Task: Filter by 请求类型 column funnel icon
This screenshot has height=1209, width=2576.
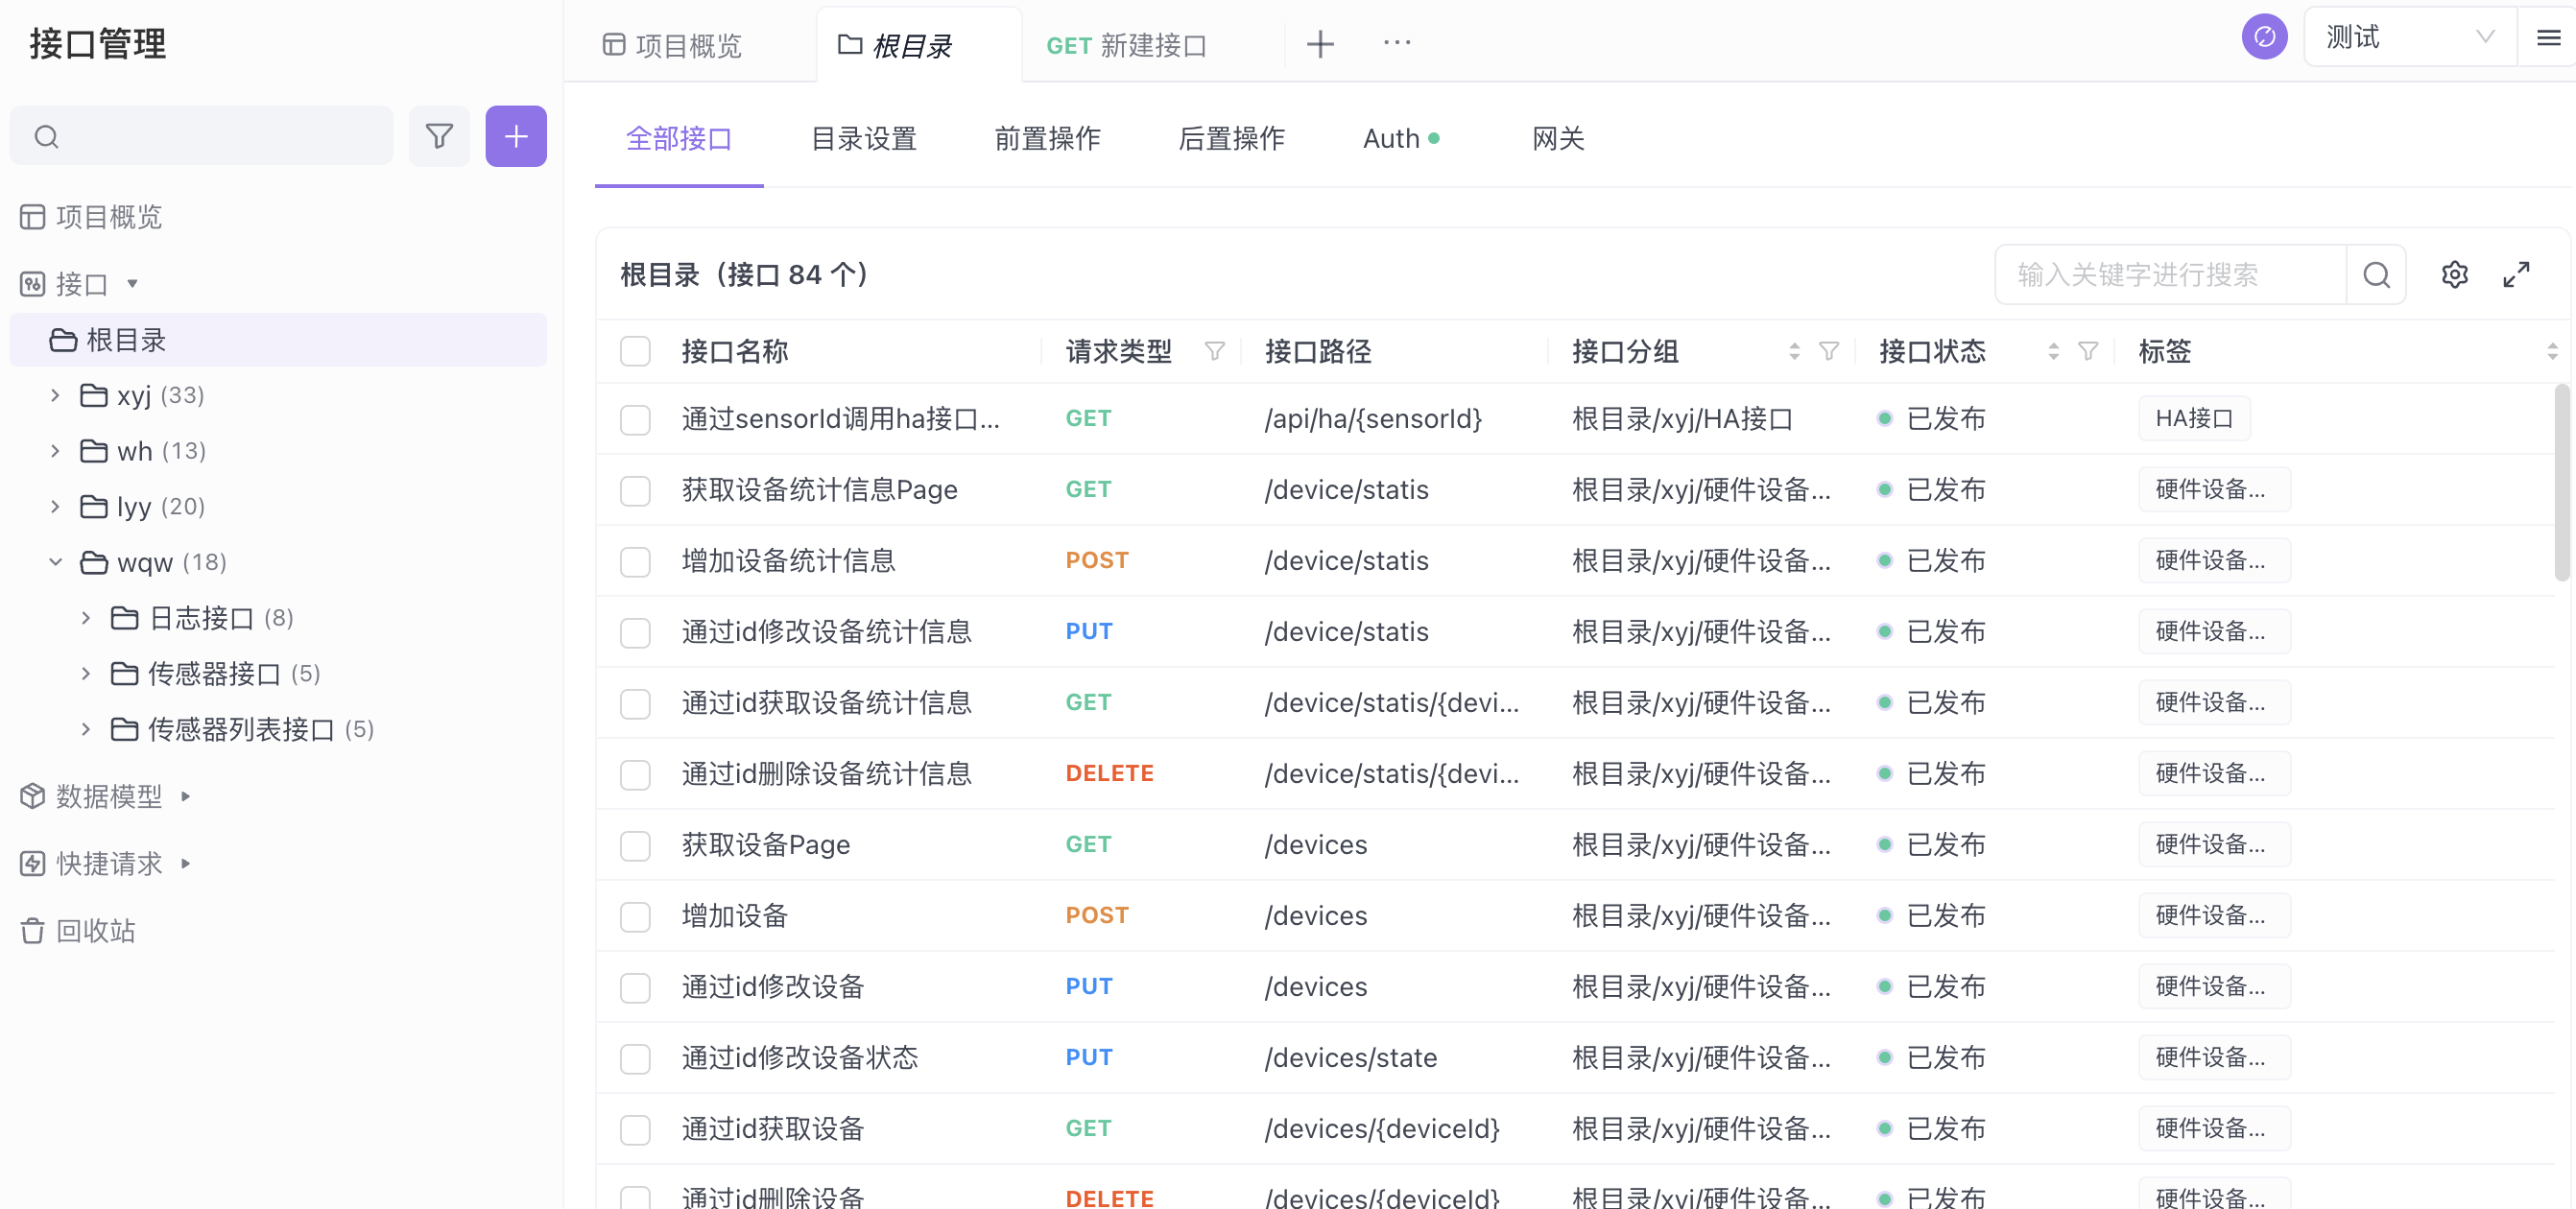Action: click(1214, 351)
